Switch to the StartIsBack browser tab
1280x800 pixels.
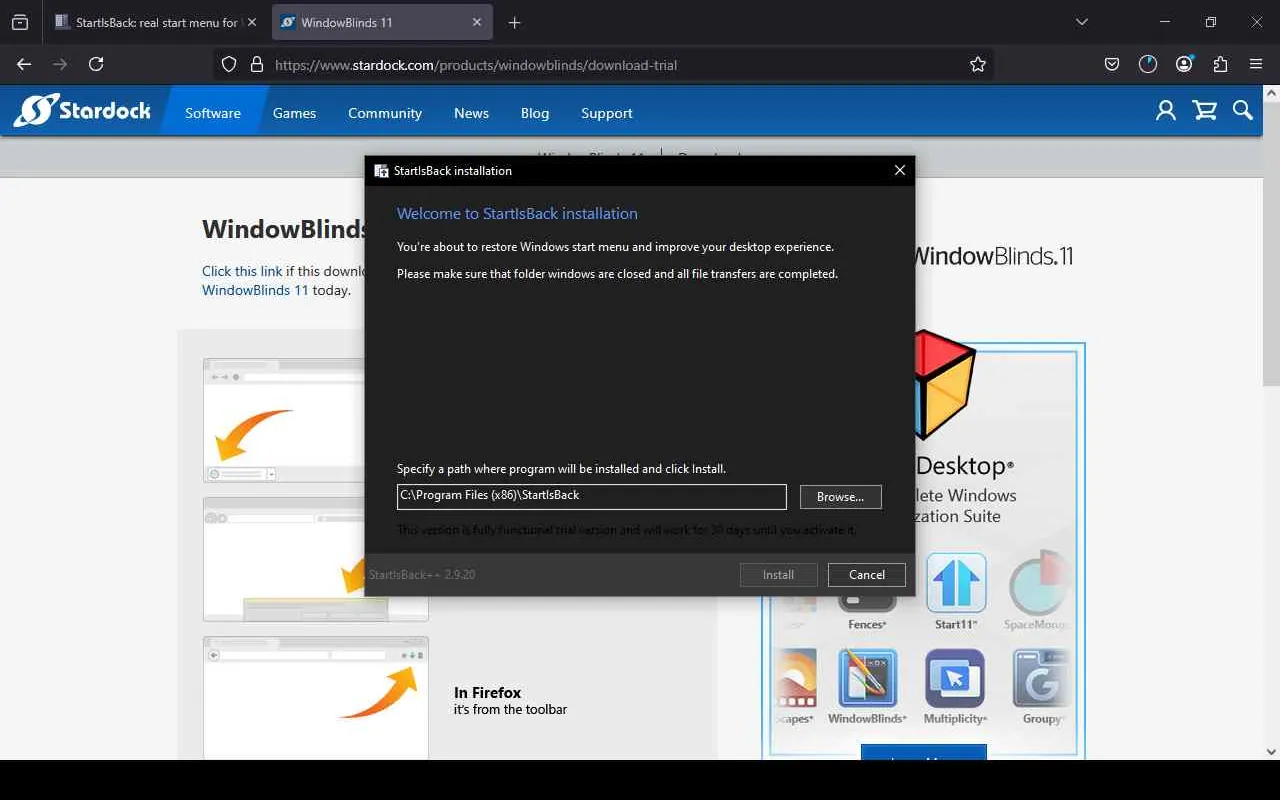tap(157, 22)
